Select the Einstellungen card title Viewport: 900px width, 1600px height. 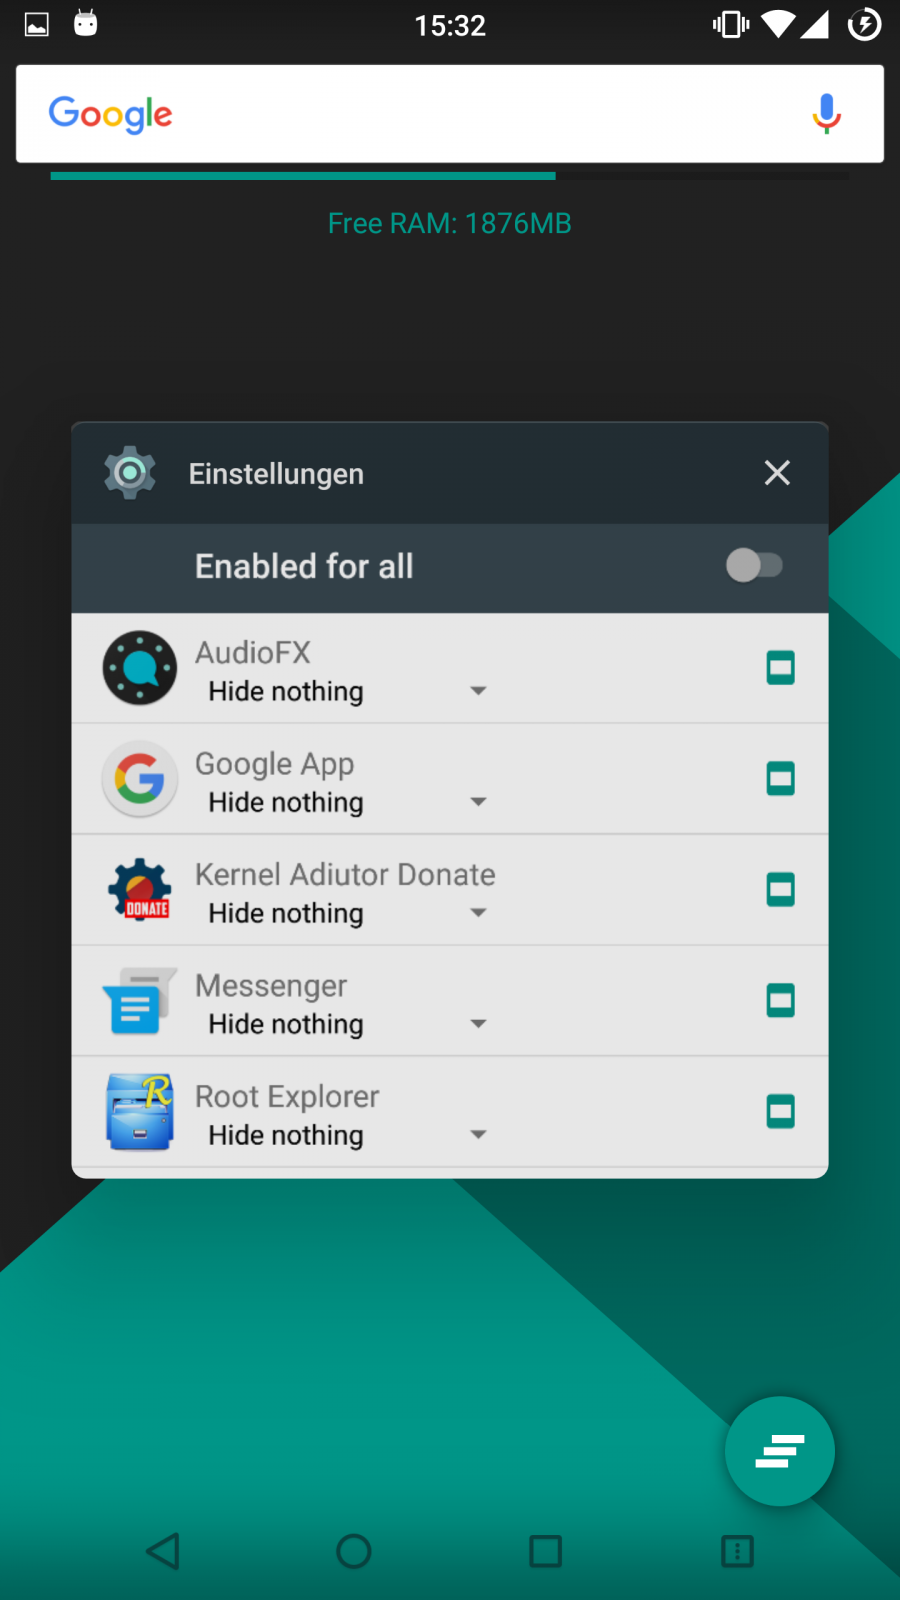276,474
